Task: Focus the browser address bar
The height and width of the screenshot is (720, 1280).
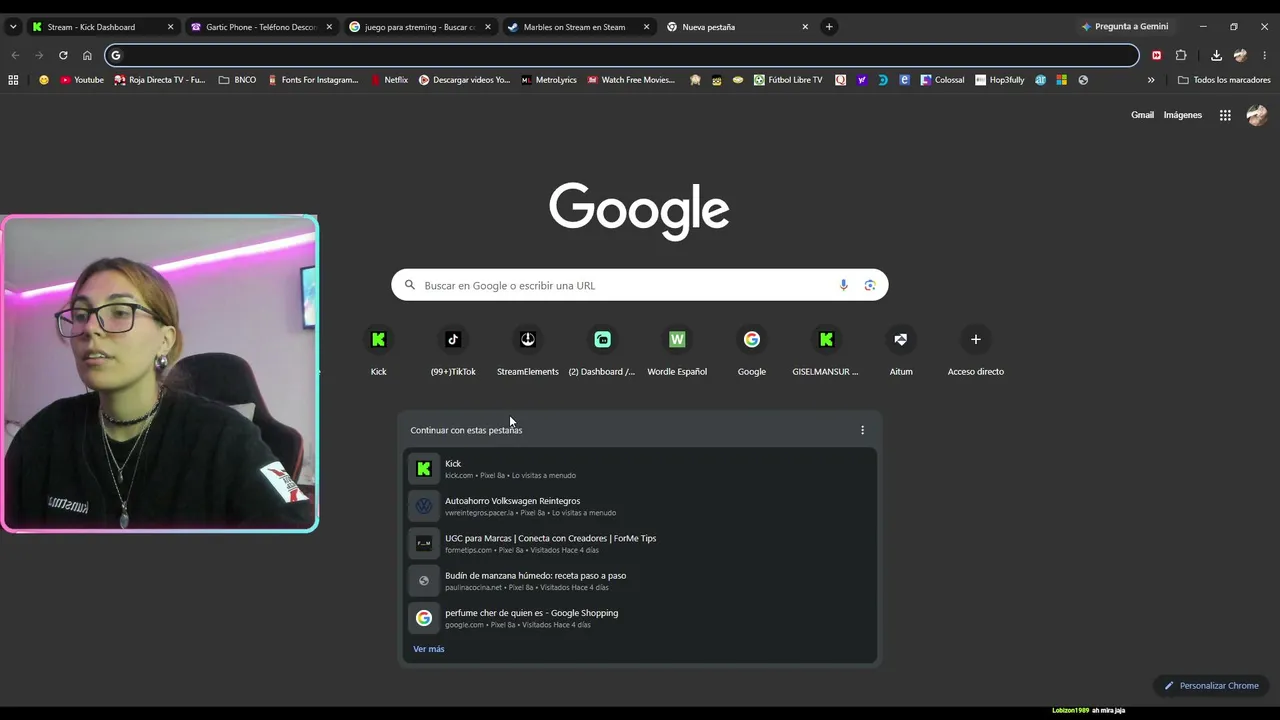Action: tap(622, 55)
